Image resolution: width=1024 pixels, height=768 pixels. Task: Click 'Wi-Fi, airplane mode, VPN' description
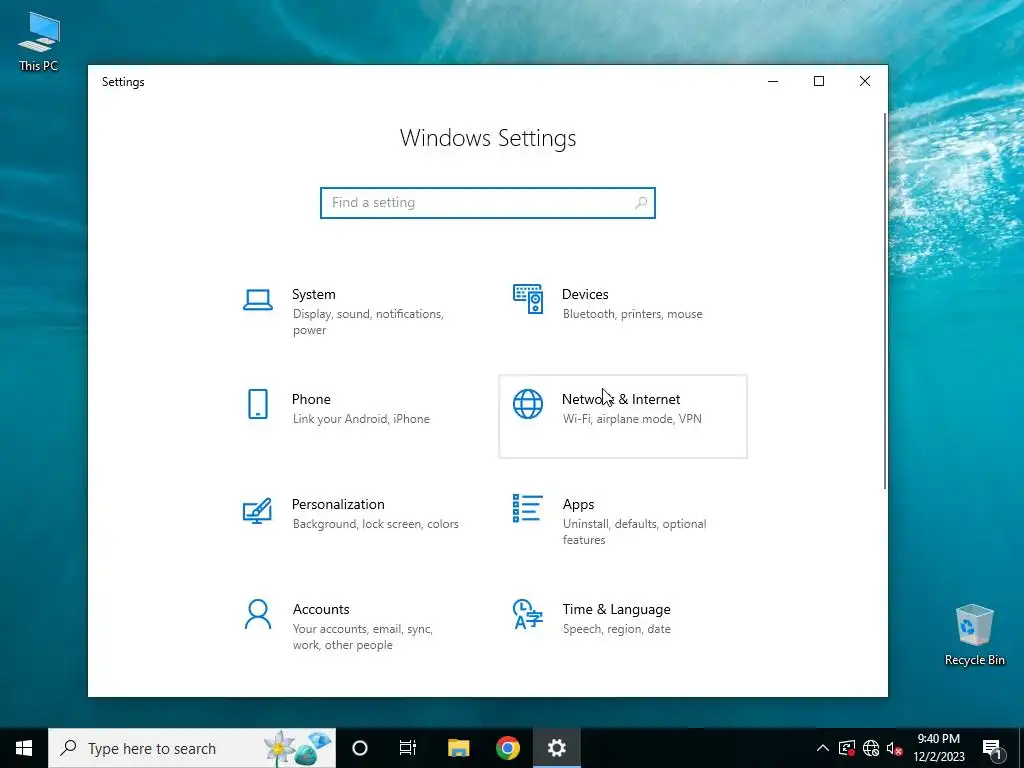632,419
